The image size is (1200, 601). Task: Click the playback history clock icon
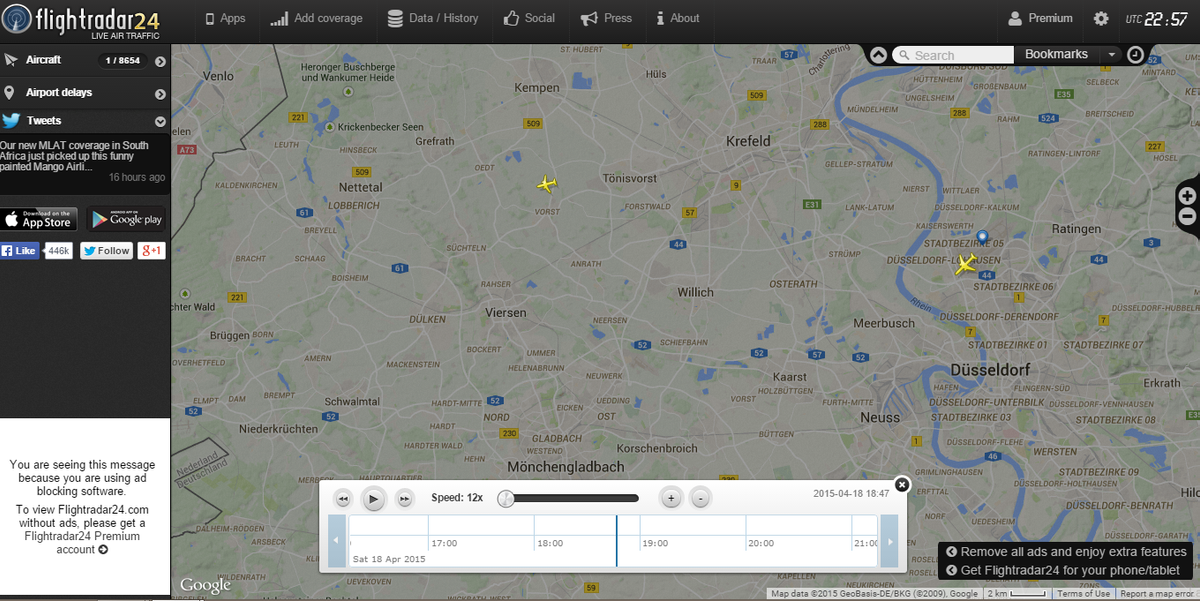pos(1136,55)
